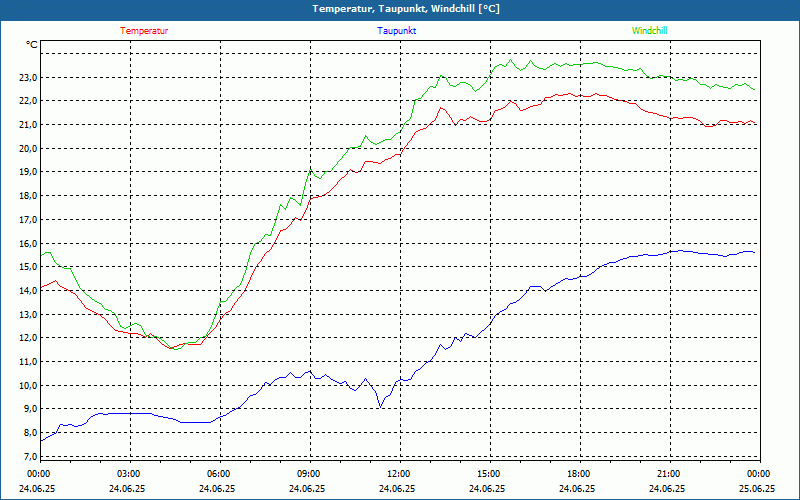
Task: Click the 18,0 y-axis value
Action: [x=28, y=196]
